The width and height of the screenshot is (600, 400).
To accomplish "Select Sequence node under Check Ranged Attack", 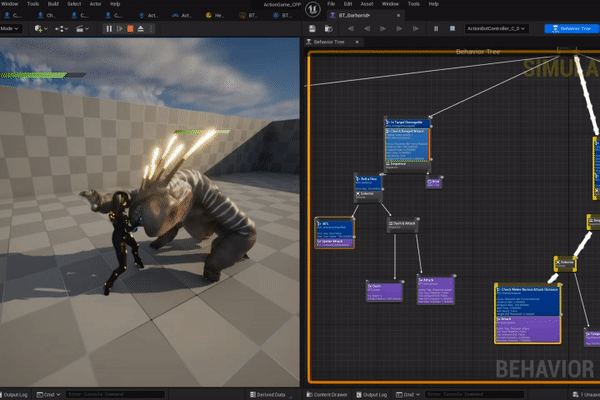I will click(408, 165).
